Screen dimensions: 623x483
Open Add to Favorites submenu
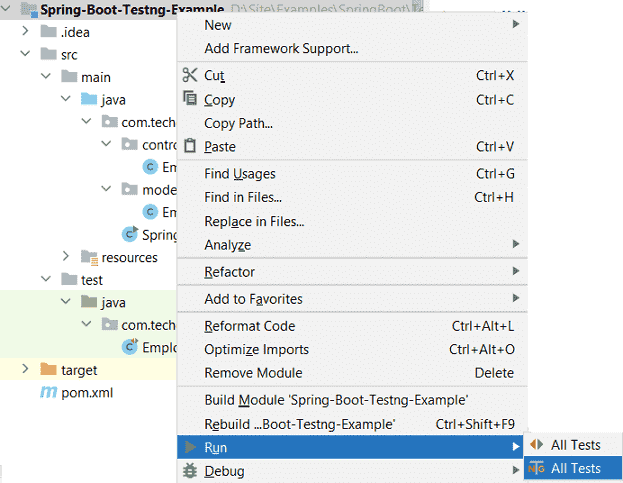coord(352,299)
